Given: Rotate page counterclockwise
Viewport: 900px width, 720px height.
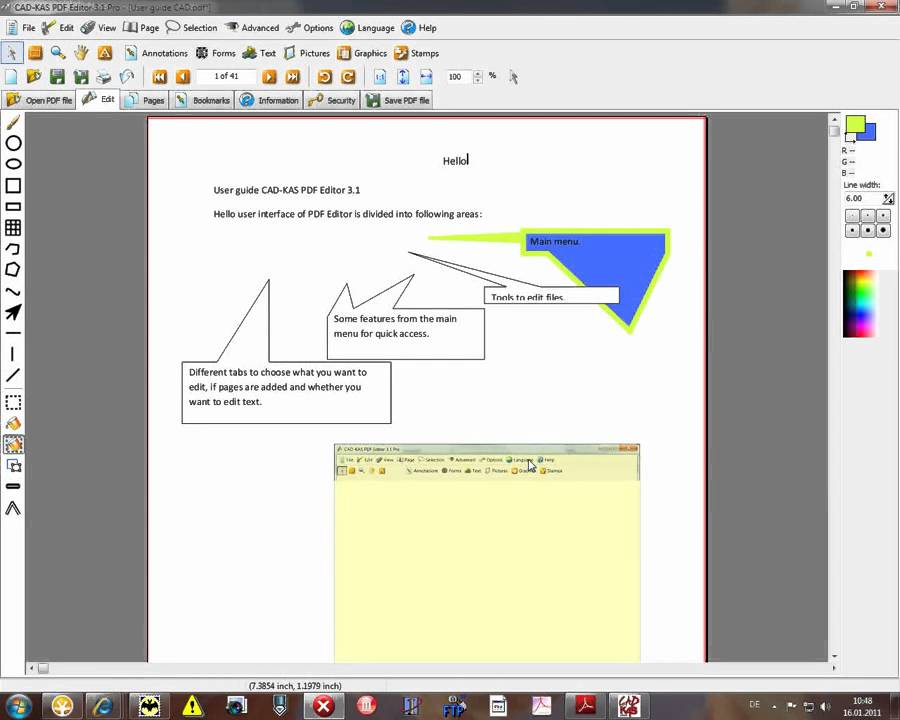Looking at the screenshot, I should click(325, 76).
